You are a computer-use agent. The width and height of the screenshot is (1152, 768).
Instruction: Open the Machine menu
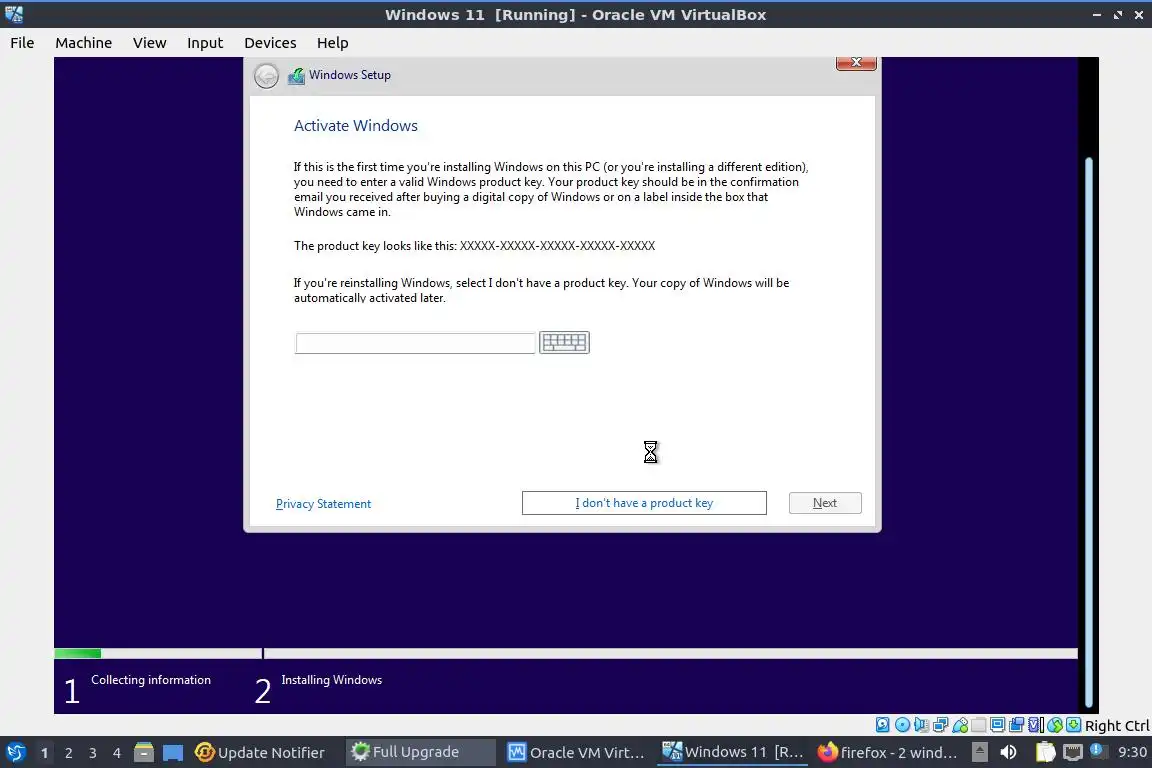84,43
